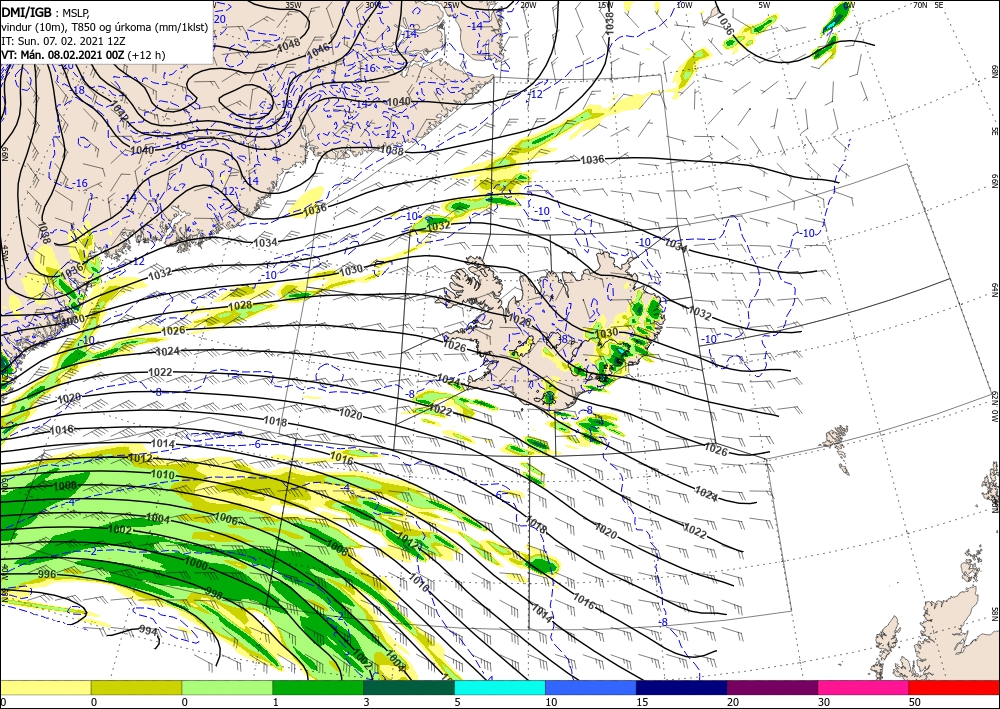Click the light green legend swatch
The image size is (1000, 709).
tap(227, 687)
